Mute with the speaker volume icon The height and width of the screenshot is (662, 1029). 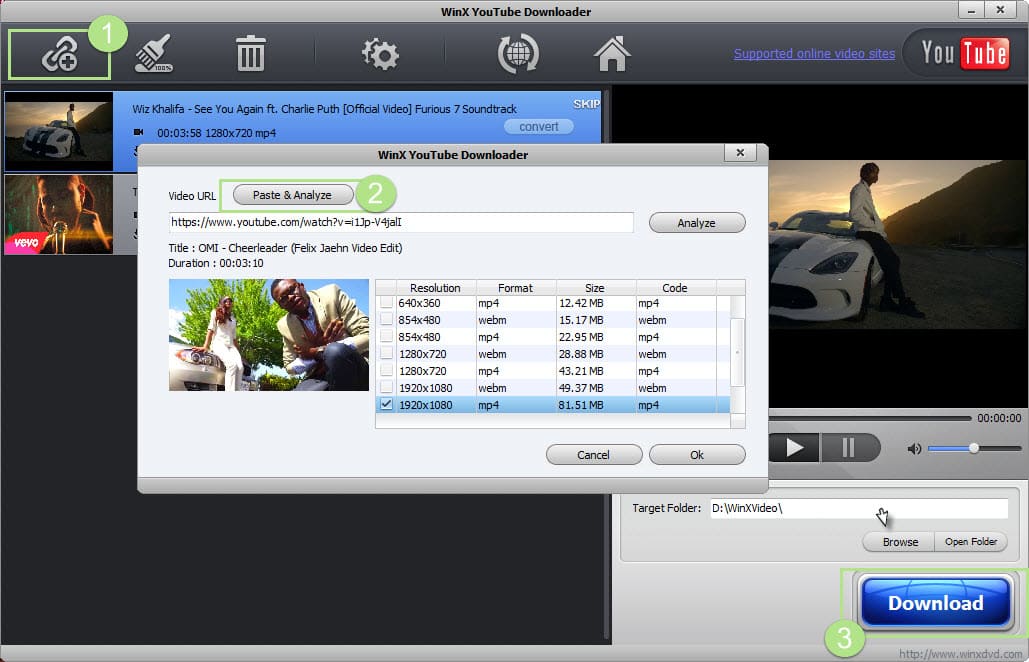[914, 449]
